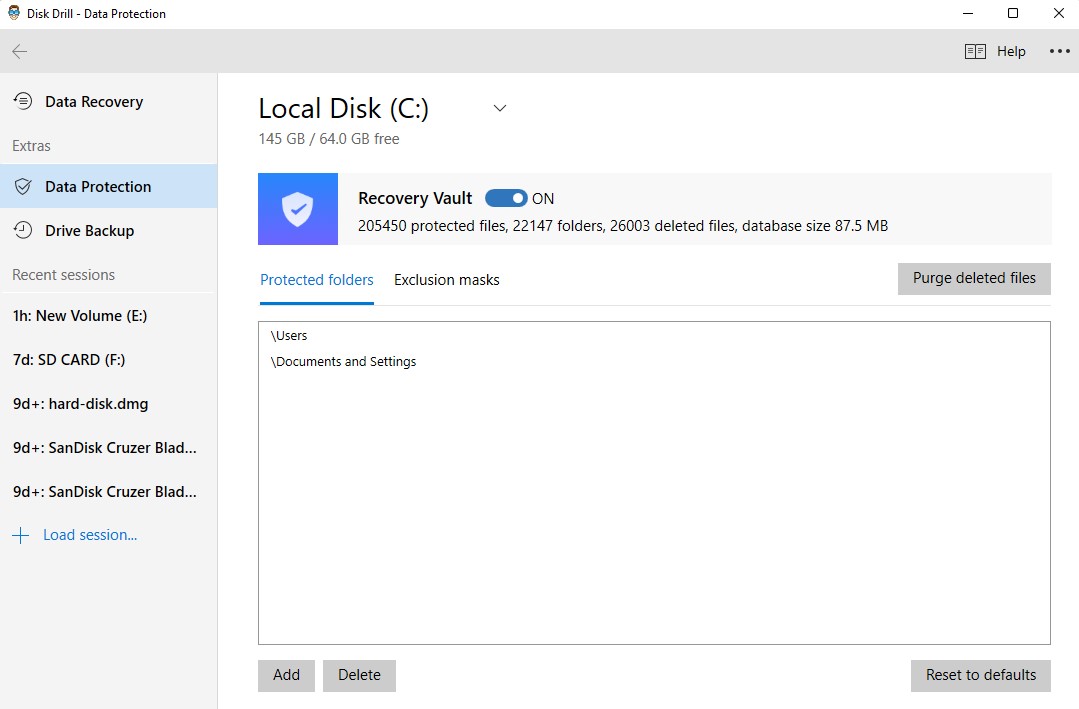Viewport: 1079px width, 709px height.
Task: Click the Help label in toolbar
Action: point(1011,52)
